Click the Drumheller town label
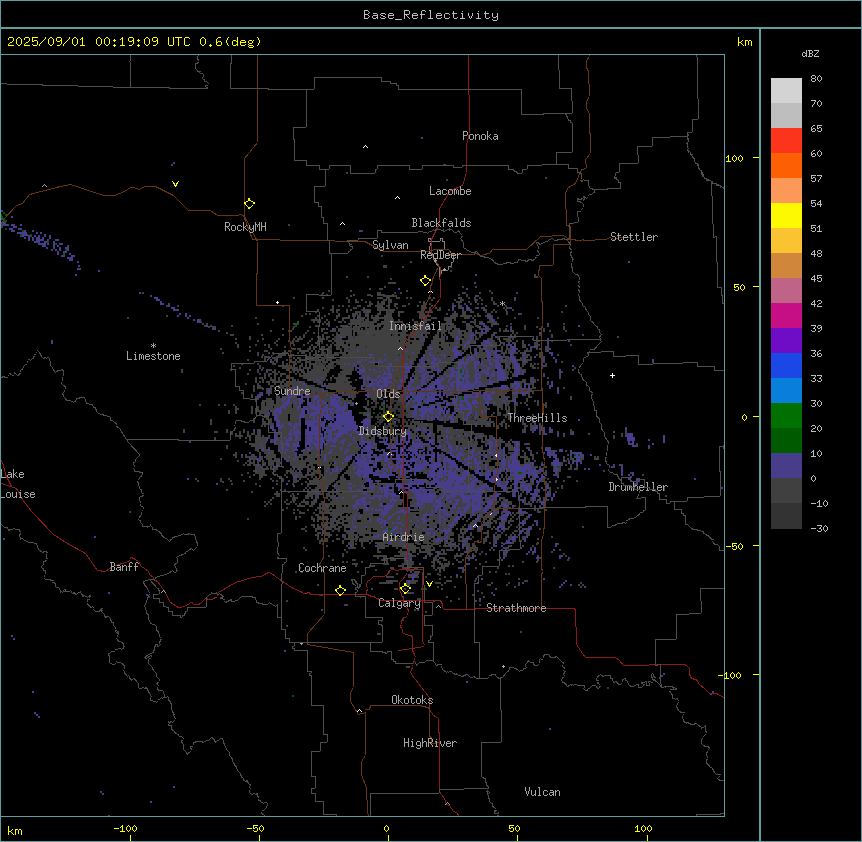 pyautogui.click(x=638, y=487)
